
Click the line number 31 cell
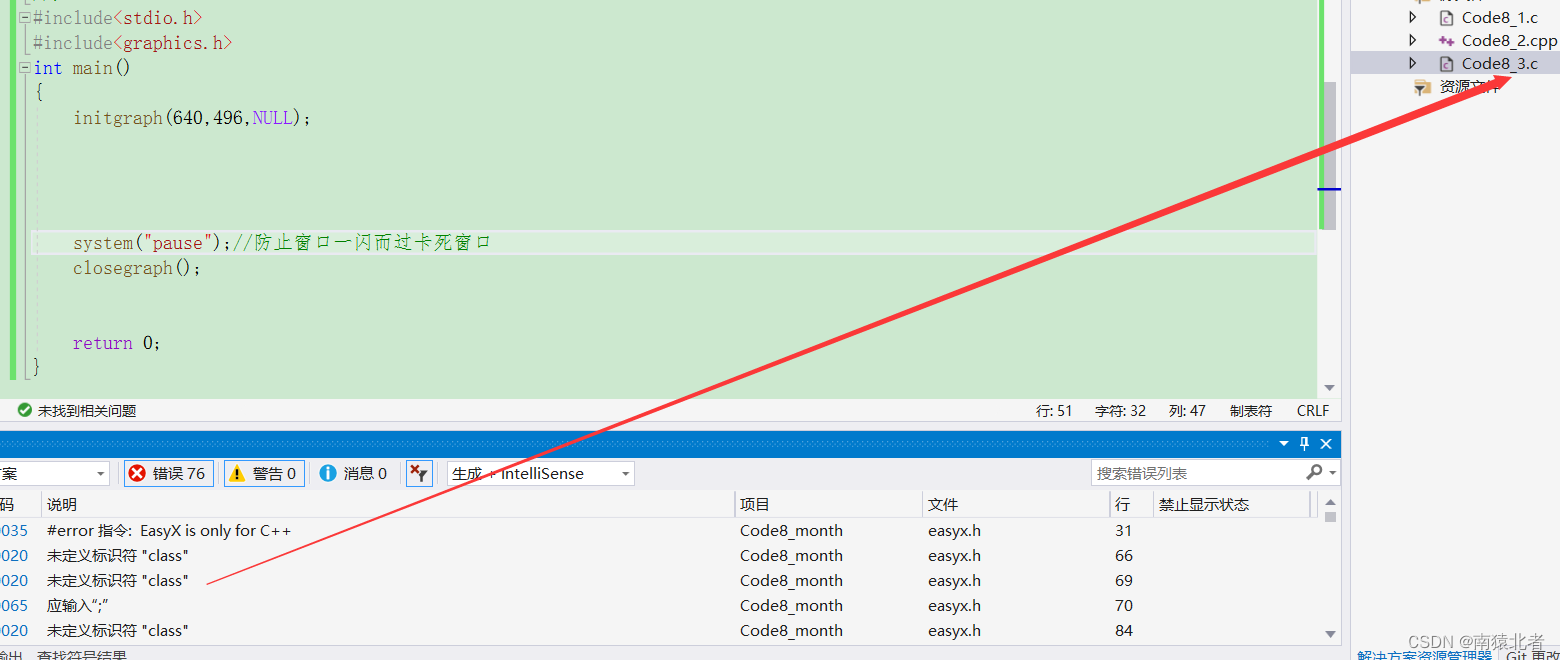1123,531
